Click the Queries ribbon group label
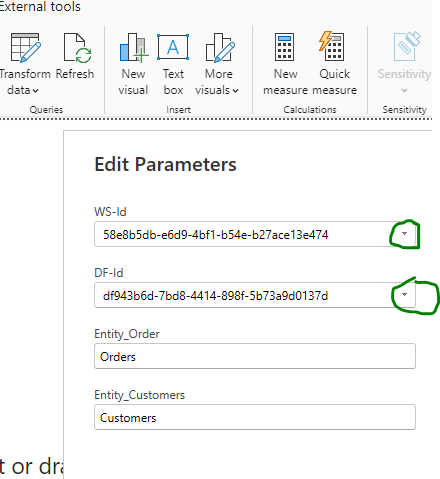This screenshot has height=479, width=440. (x=46, y=109)
